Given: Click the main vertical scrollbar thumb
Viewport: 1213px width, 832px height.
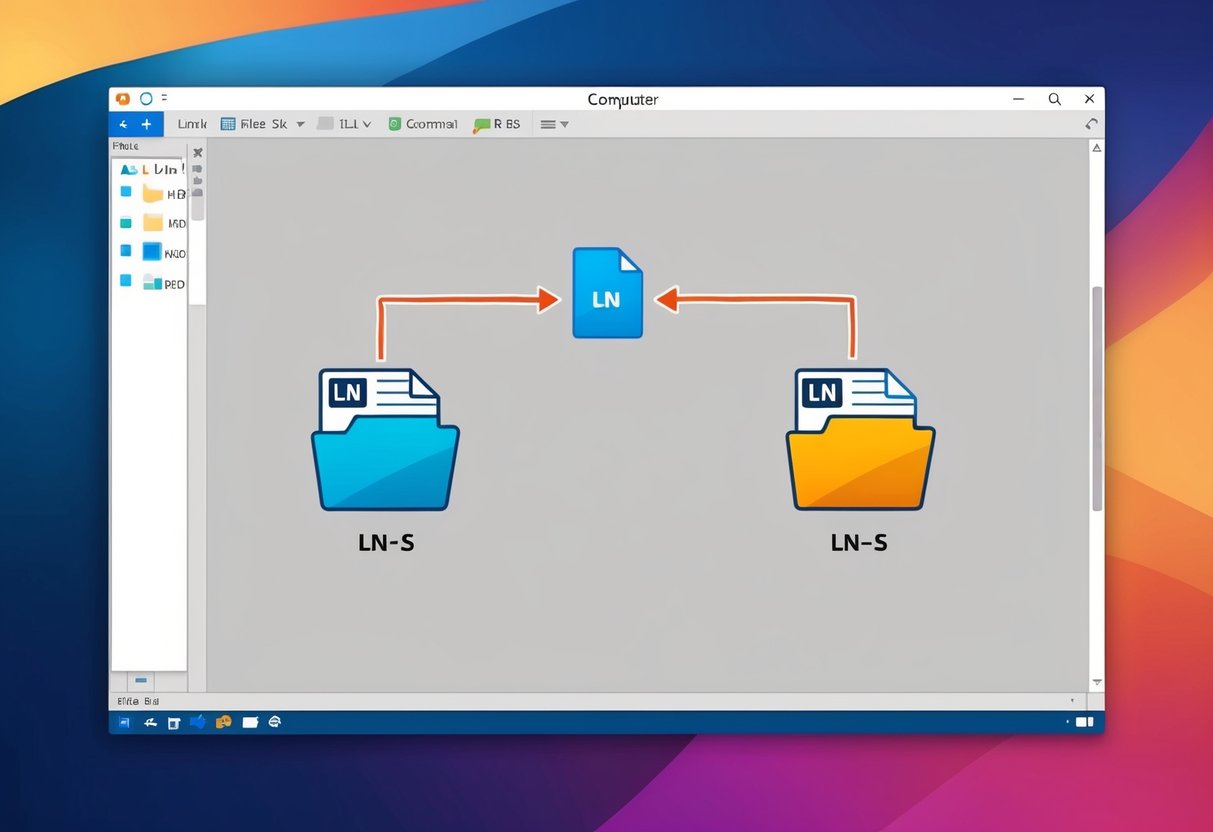Looking at the screenshot, I should (1096, 400).
